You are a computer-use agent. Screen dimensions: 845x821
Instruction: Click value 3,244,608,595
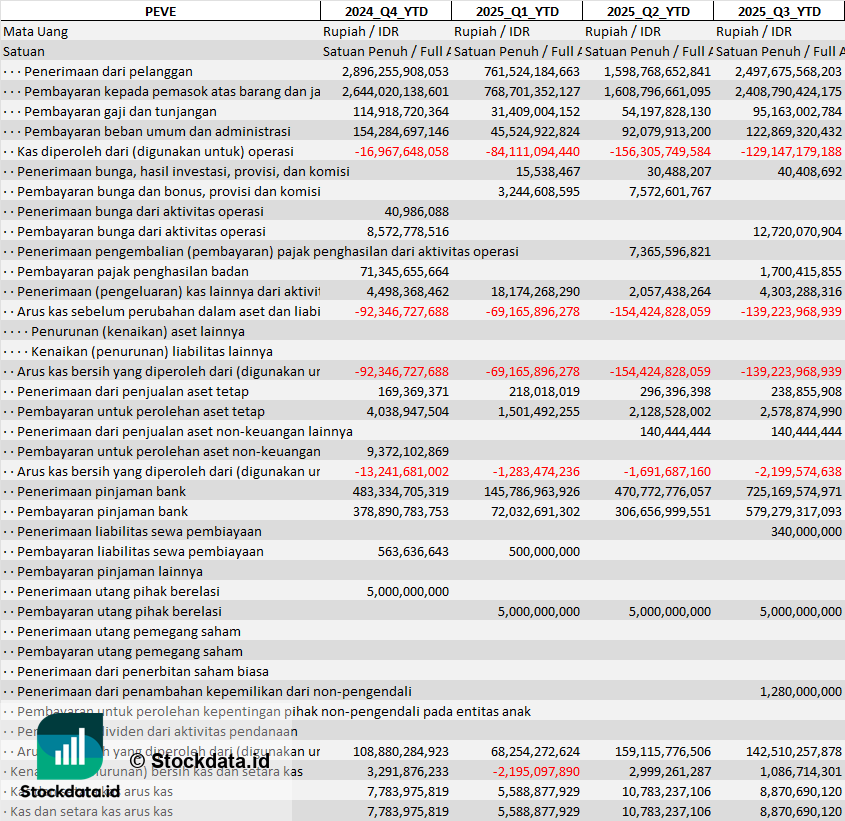click(x=538, y=191)
